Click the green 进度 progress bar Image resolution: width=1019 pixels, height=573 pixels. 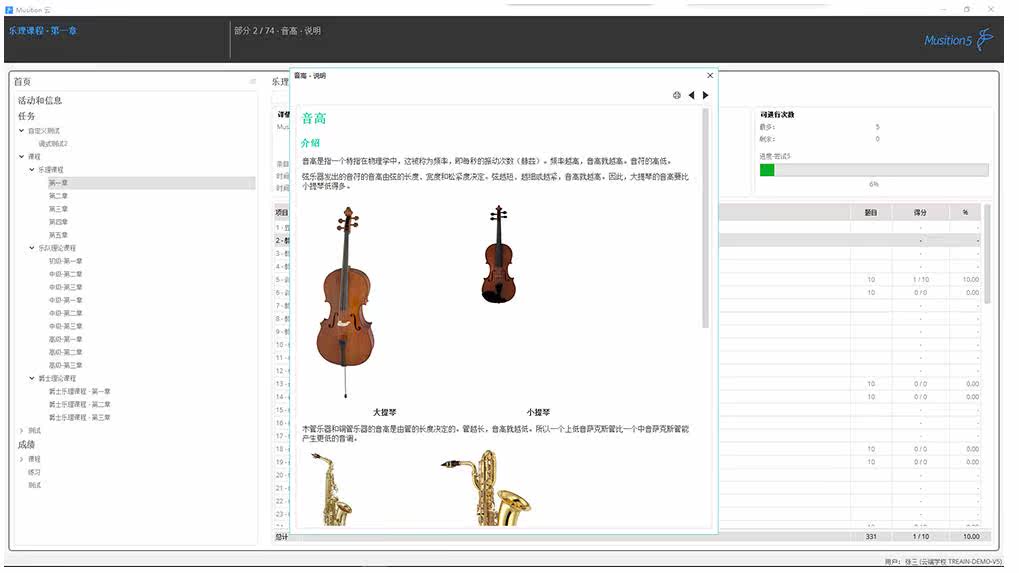coord(873,170)
